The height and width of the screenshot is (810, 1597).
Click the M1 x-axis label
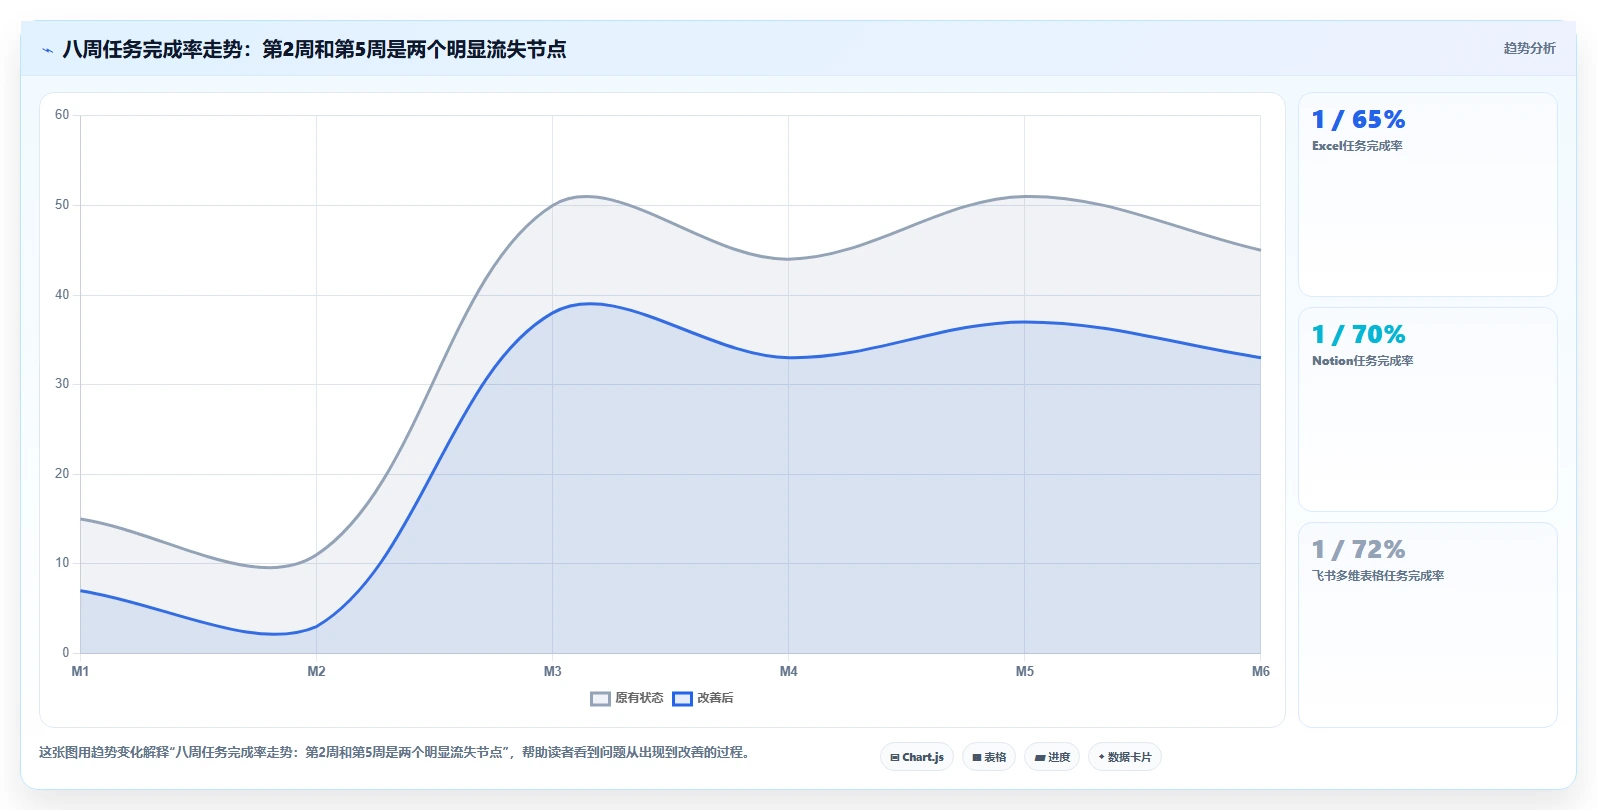point(80,671)
